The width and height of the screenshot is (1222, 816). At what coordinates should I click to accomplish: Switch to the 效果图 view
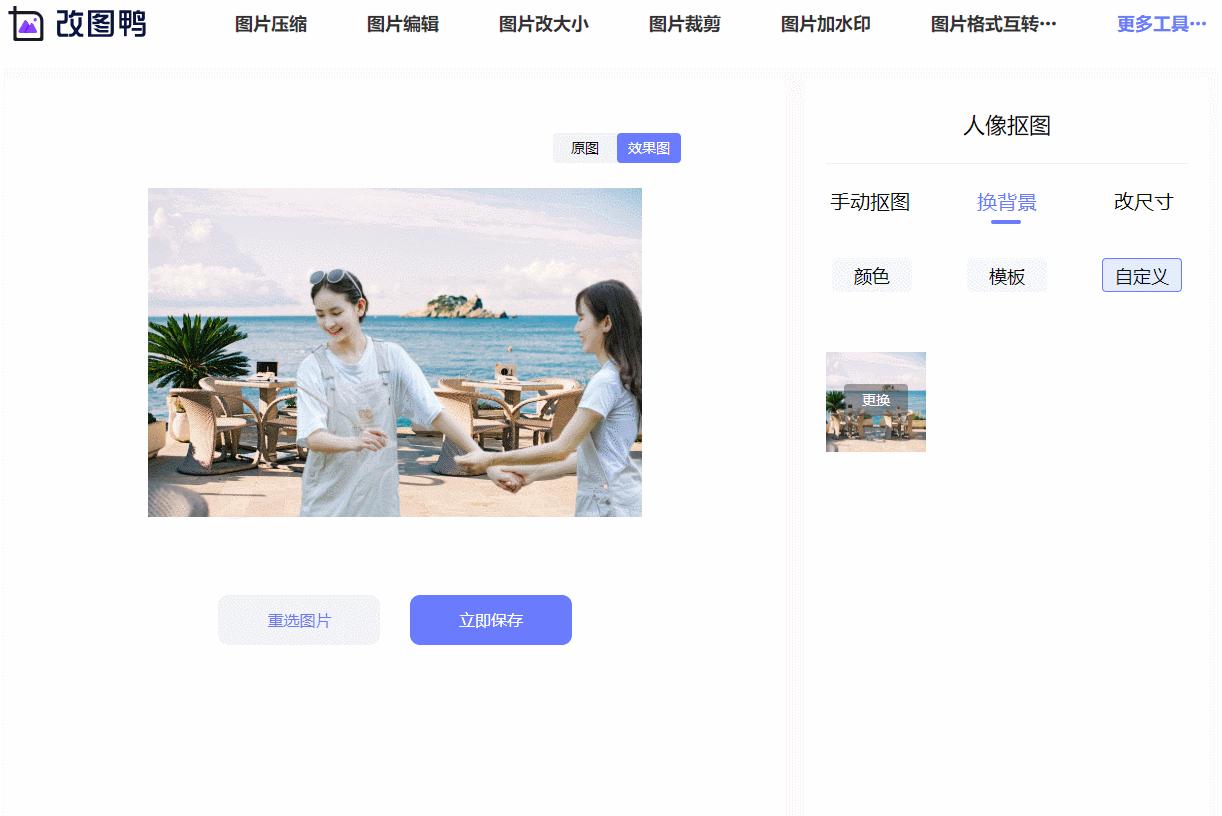click(x=648, y=147)
